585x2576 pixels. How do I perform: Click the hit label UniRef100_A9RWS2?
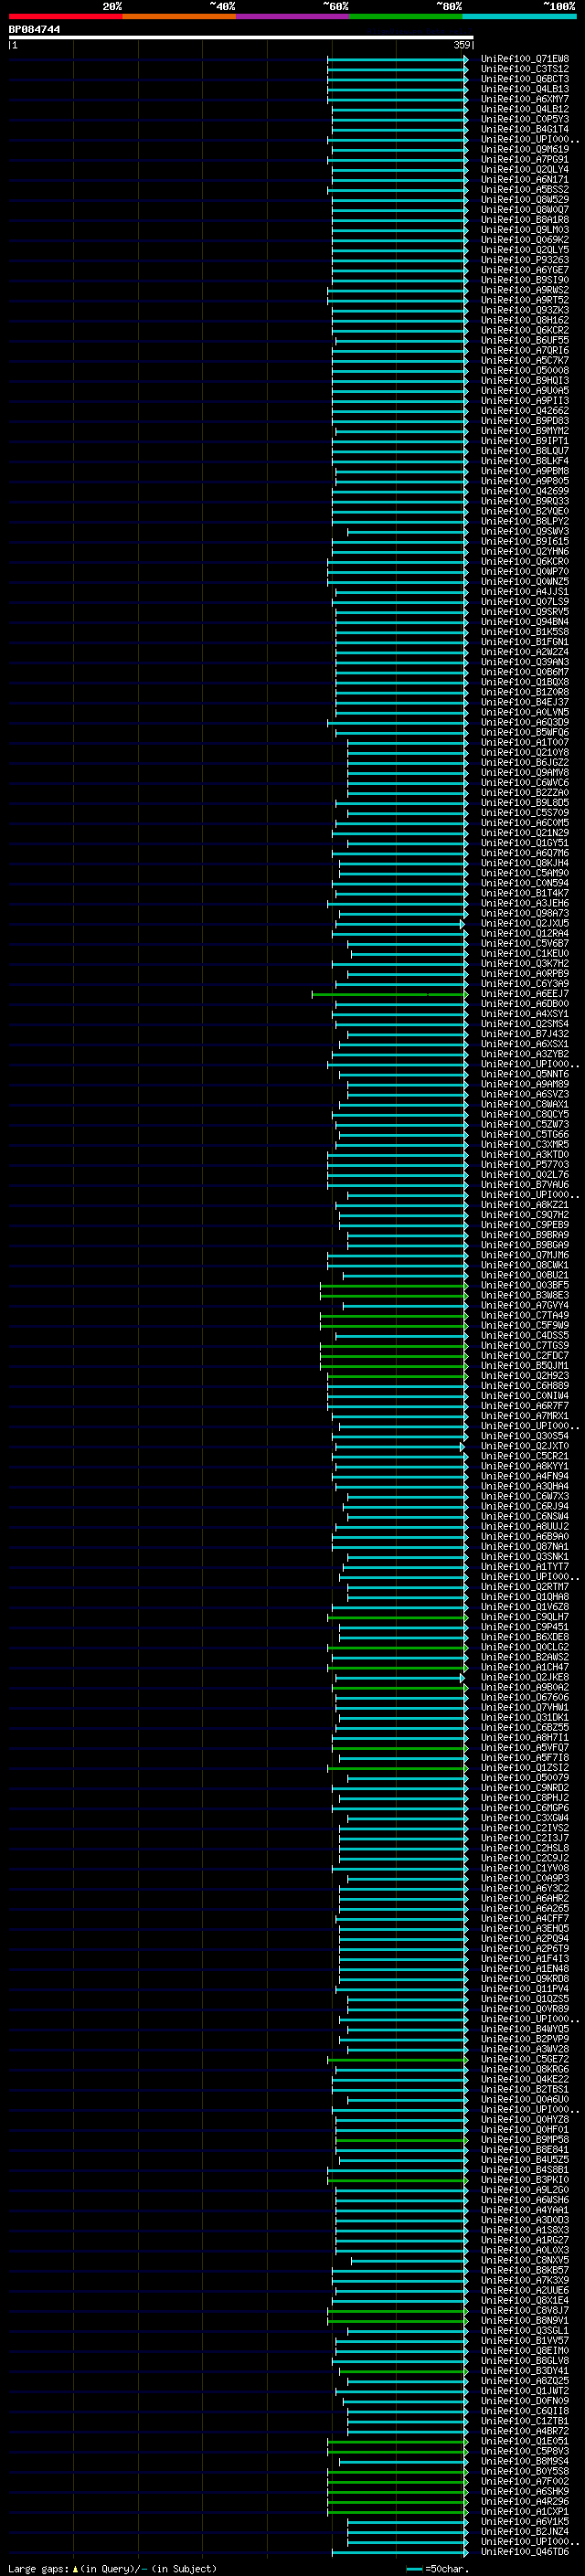tap(525, 290)
